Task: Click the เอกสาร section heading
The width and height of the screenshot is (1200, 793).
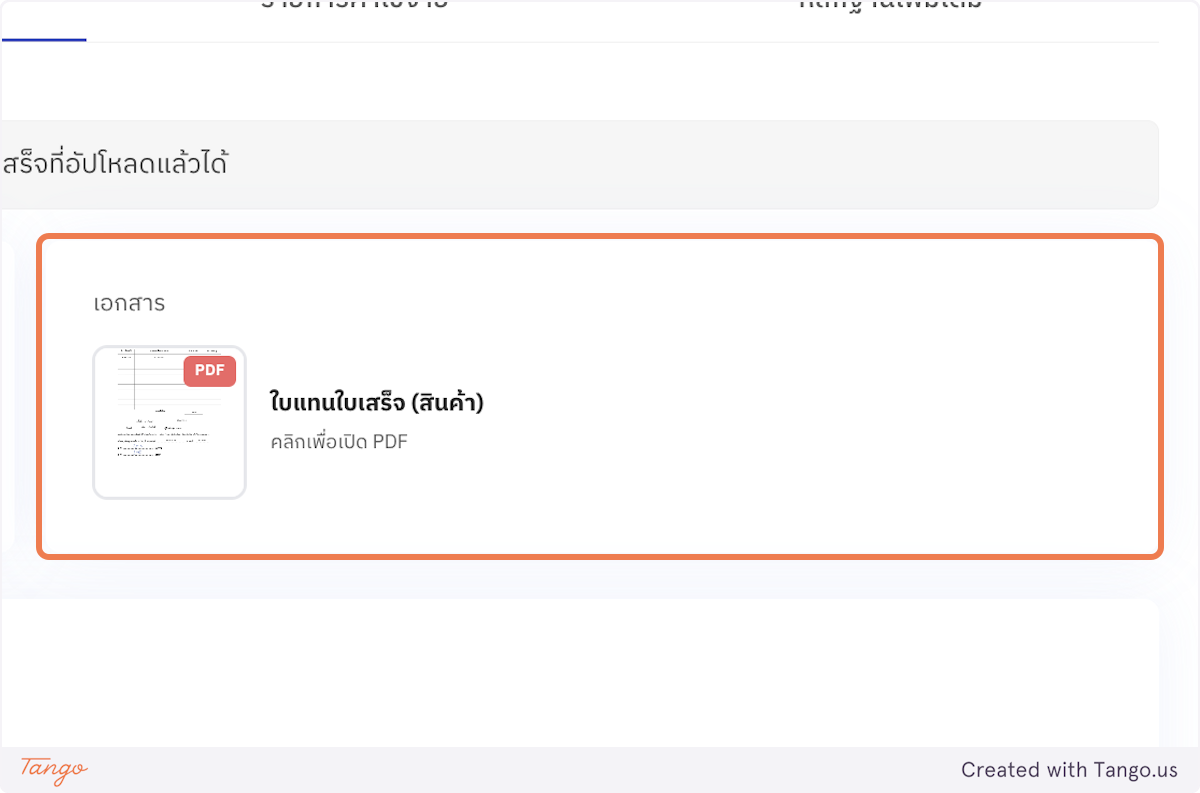Action: click(x=130, y=303)
